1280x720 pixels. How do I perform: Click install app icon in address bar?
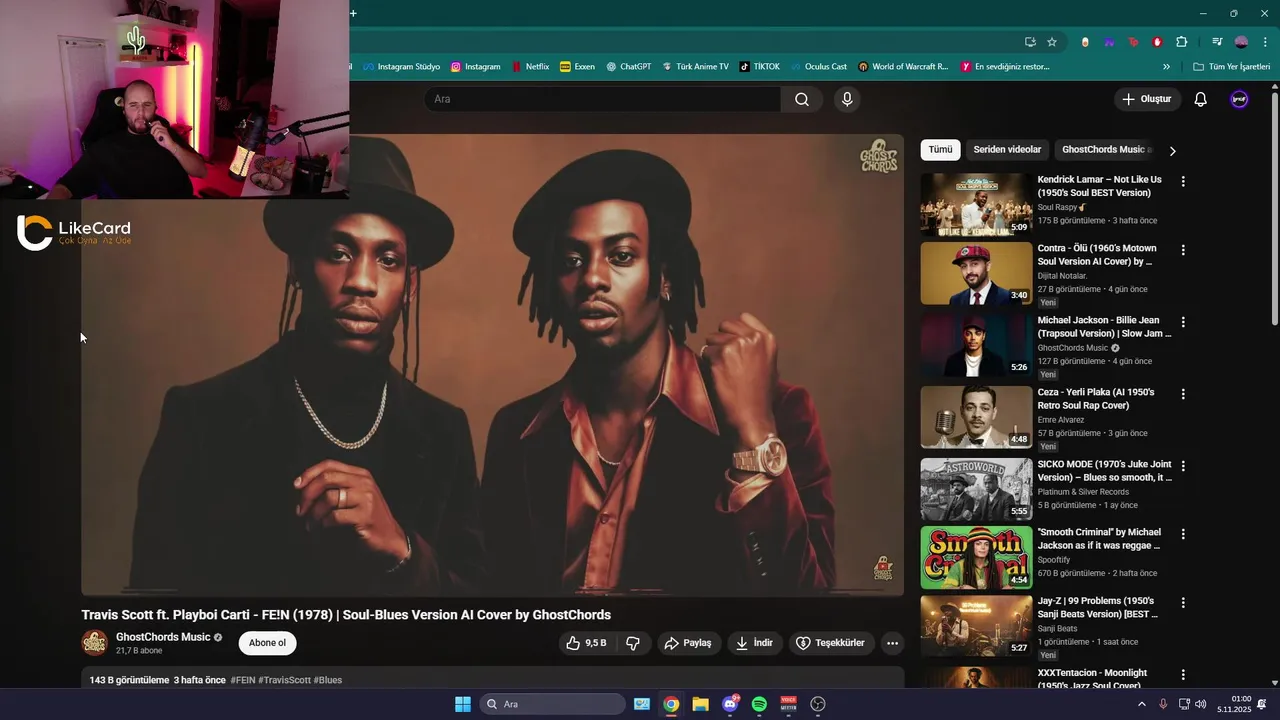(1030, 42)
